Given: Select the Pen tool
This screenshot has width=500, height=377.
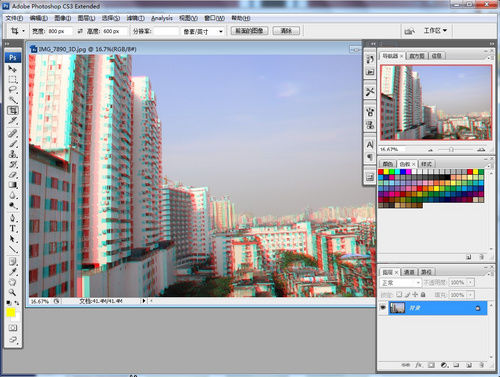Looking at the screenshot, I should 13,218.
